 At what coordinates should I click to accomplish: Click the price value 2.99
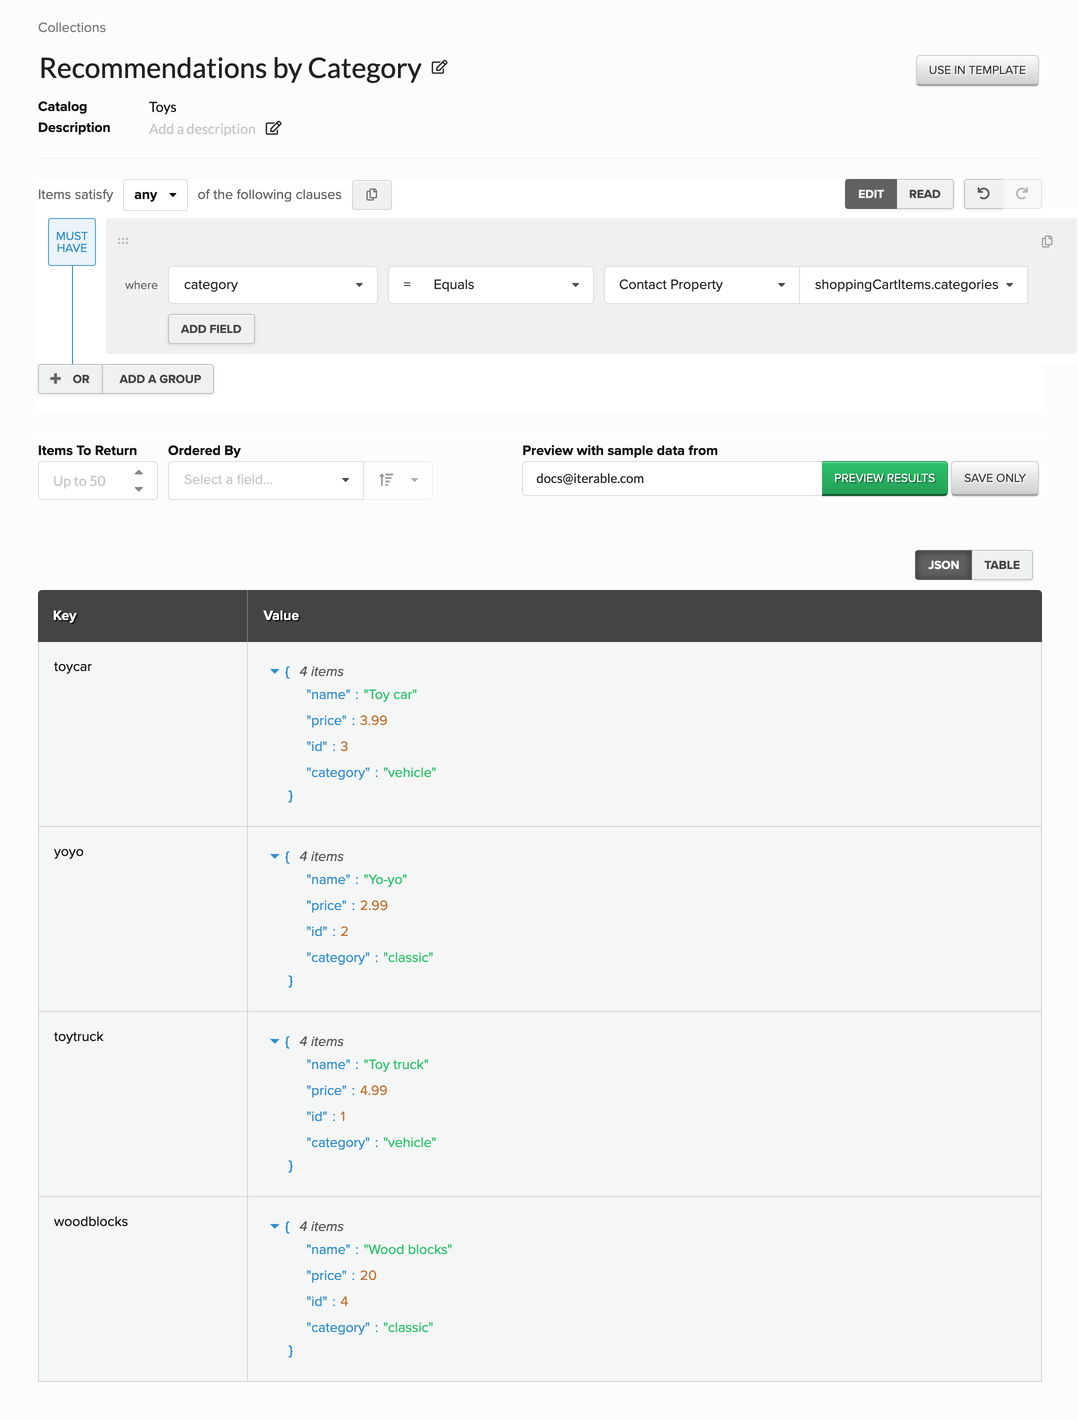pyautogui.click(x=374, y=905)
